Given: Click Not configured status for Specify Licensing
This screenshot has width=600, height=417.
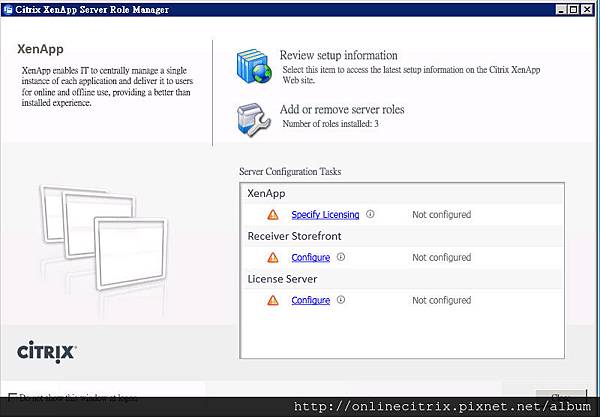Looking at the screenshot, I should [x=441, y=215].
